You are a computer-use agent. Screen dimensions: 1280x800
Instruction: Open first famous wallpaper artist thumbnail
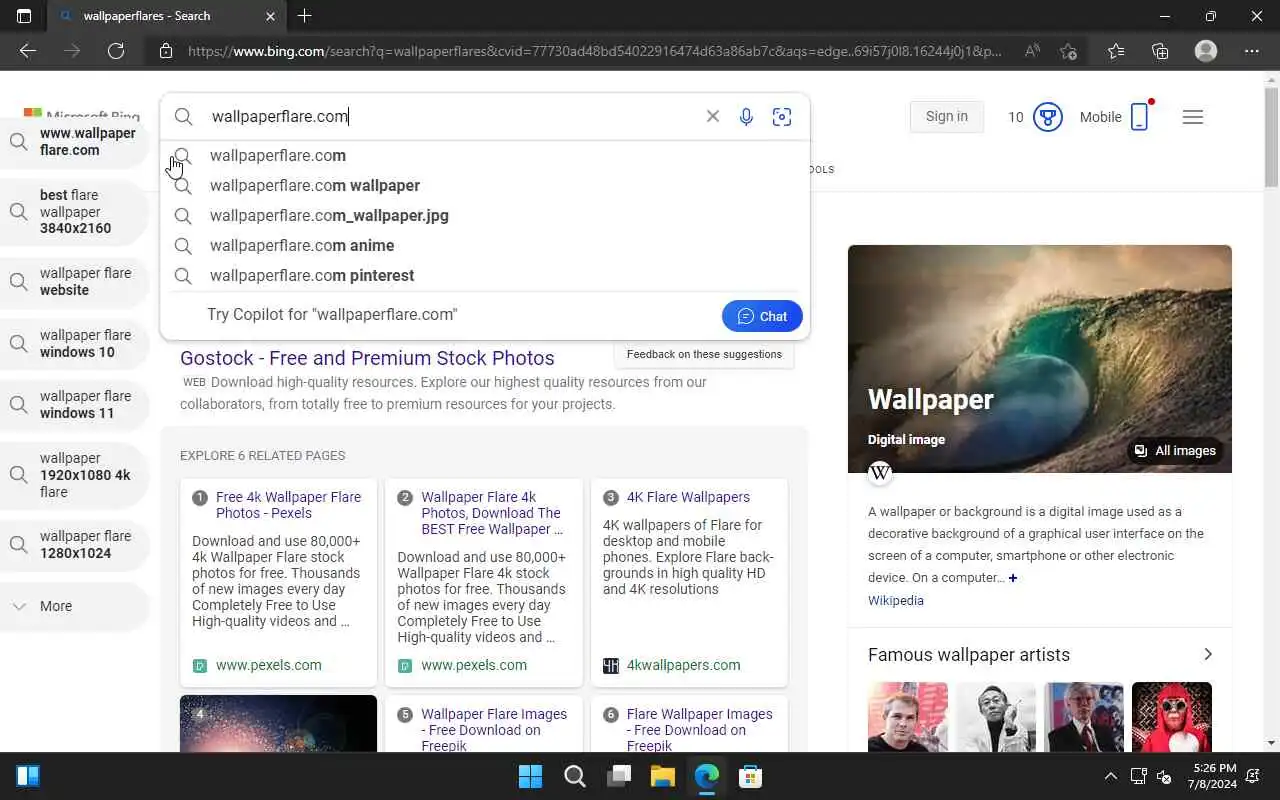coord(908,717)
